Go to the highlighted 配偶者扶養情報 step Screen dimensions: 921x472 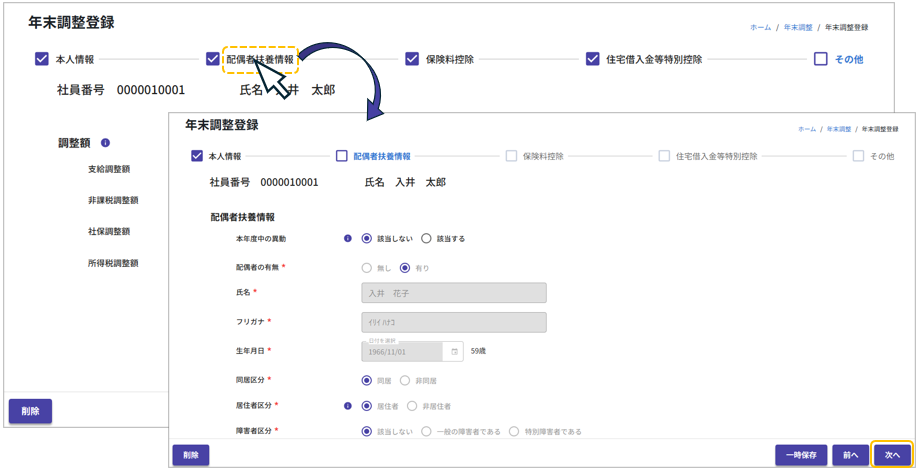260,59
